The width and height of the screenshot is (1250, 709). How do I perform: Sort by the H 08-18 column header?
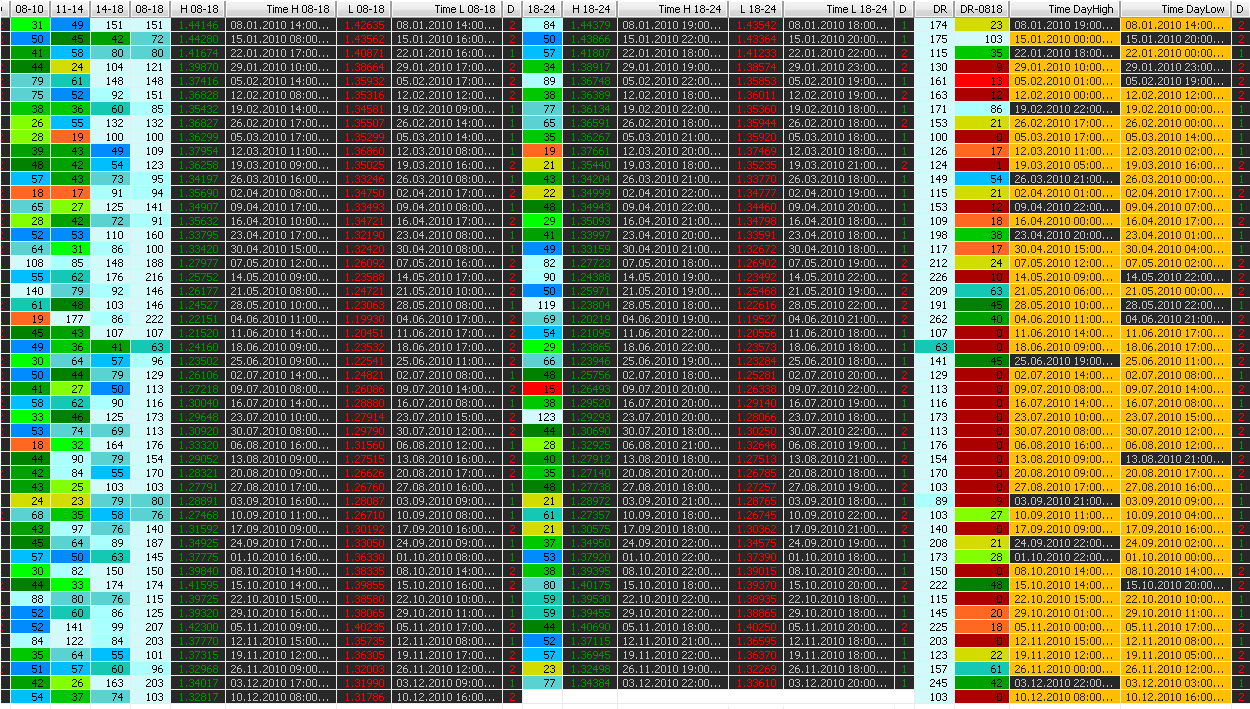pos(197,8)
